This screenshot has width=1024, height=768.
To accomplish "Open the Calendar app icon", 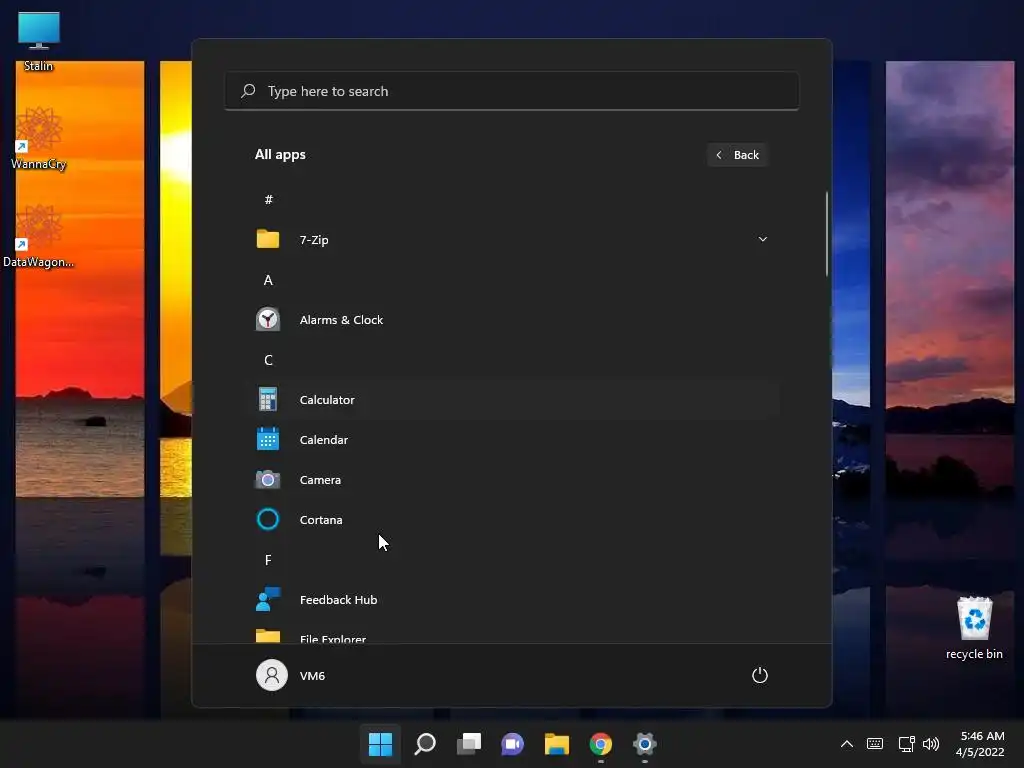I will [x=268, y=439].
